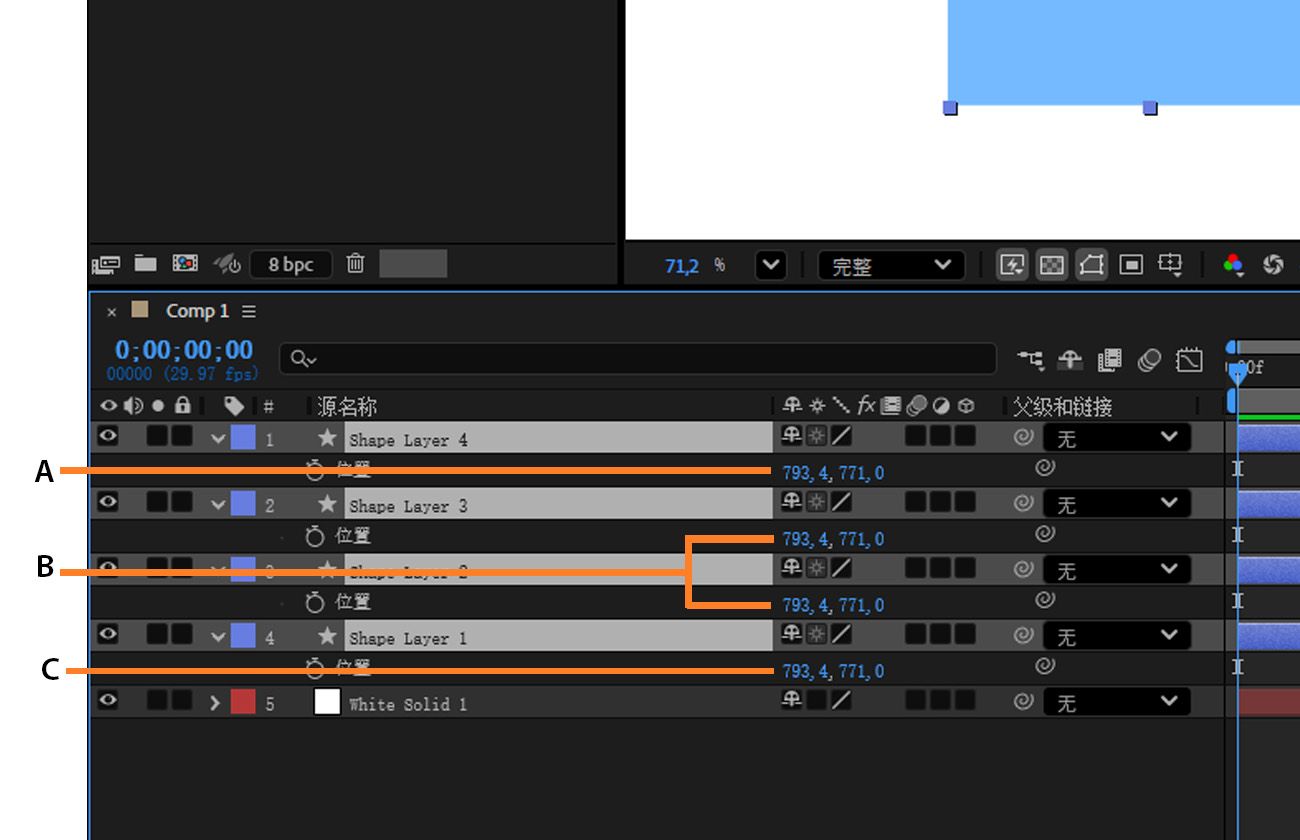Hide Shape Layer 1 with its eye icon
Viewport: 1300px width, 840px height.
(x=107, y=634)
